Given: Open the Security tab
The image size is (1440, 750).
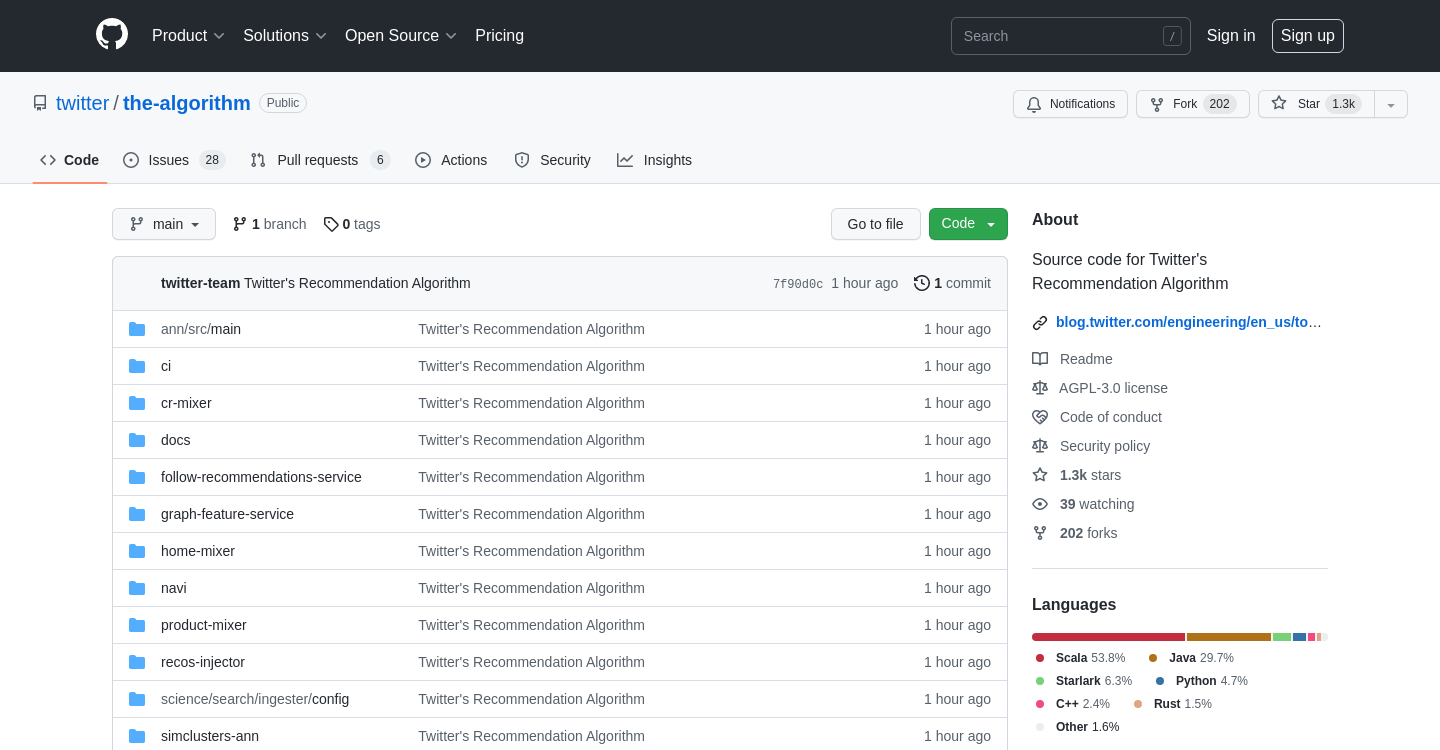Looking at the screenshot, I should click(552, 160).
